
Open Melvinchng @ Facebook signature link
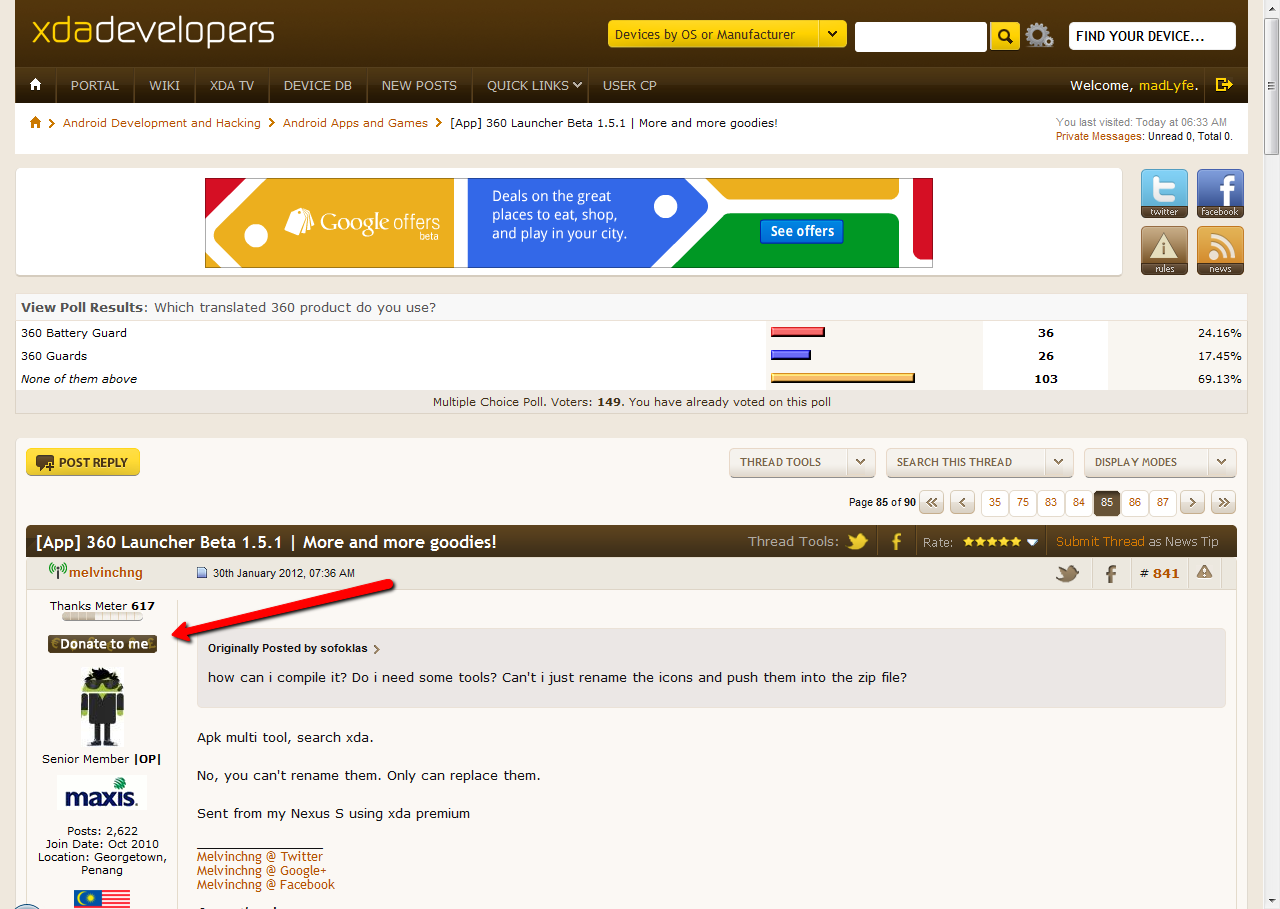(266, 885)
